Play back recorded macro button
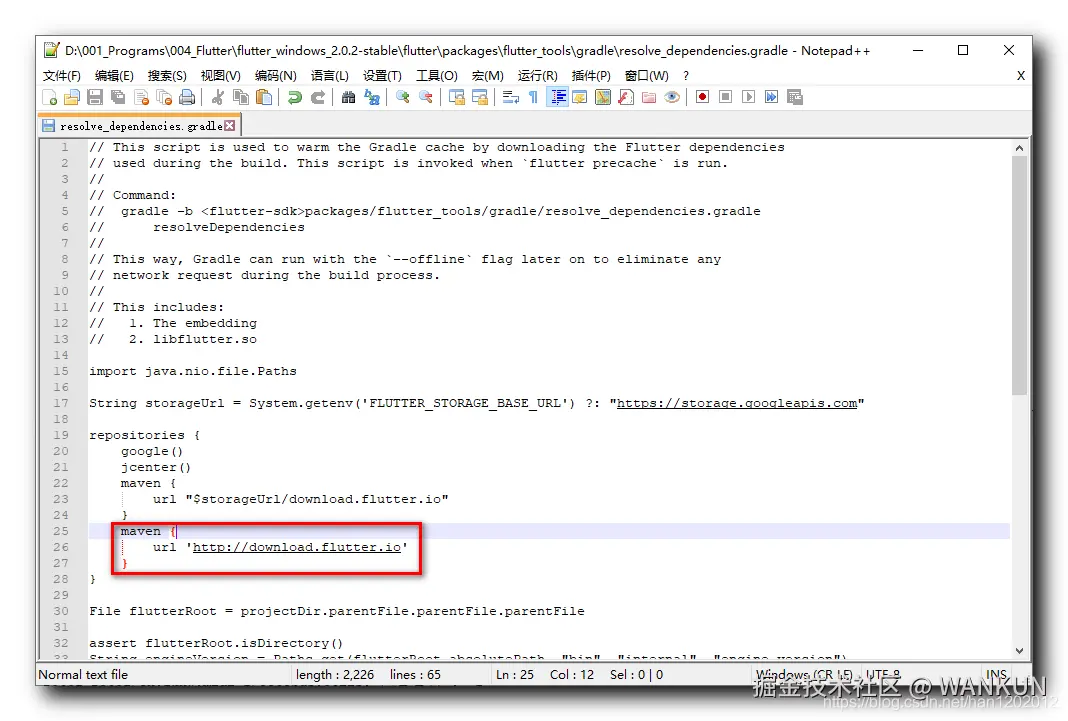This screenshot has width=1068, height=721. pos(749,97)
